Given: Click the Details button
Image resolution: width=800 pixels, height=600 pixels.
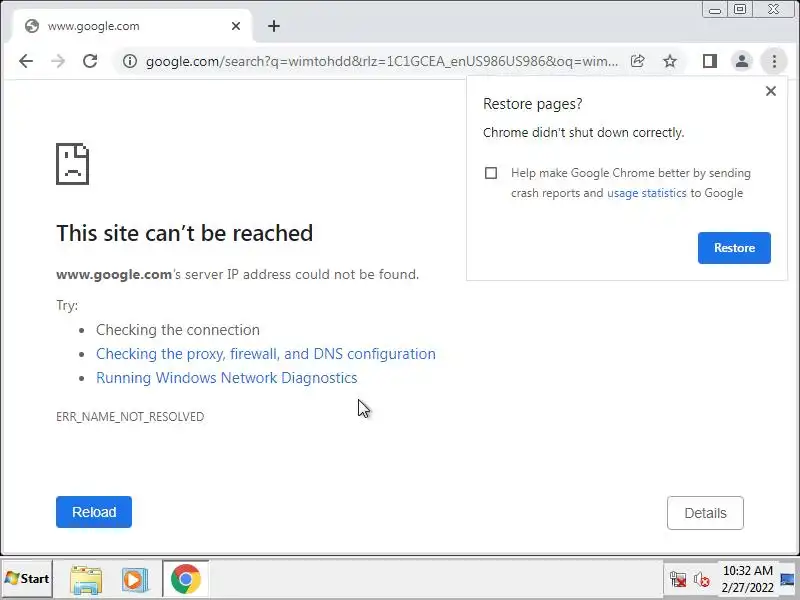Looking at the screenshot, I should [x=705, y=513].
